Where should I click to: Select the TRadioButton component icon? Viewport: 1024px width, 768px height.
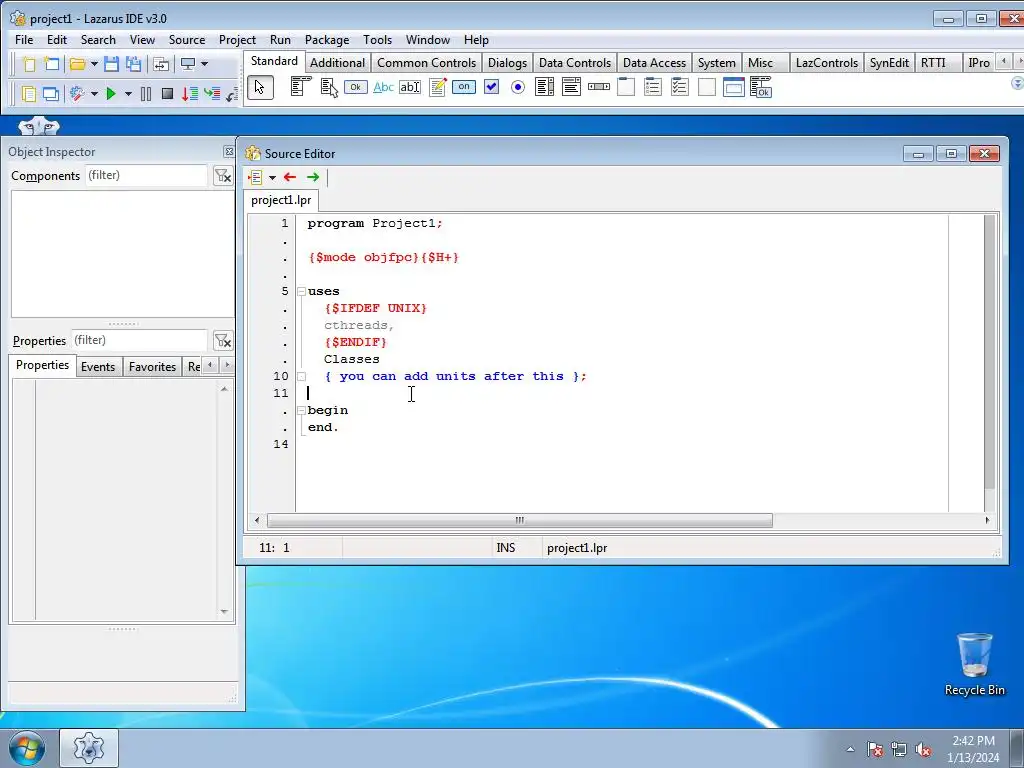click(x=518, y=87)
